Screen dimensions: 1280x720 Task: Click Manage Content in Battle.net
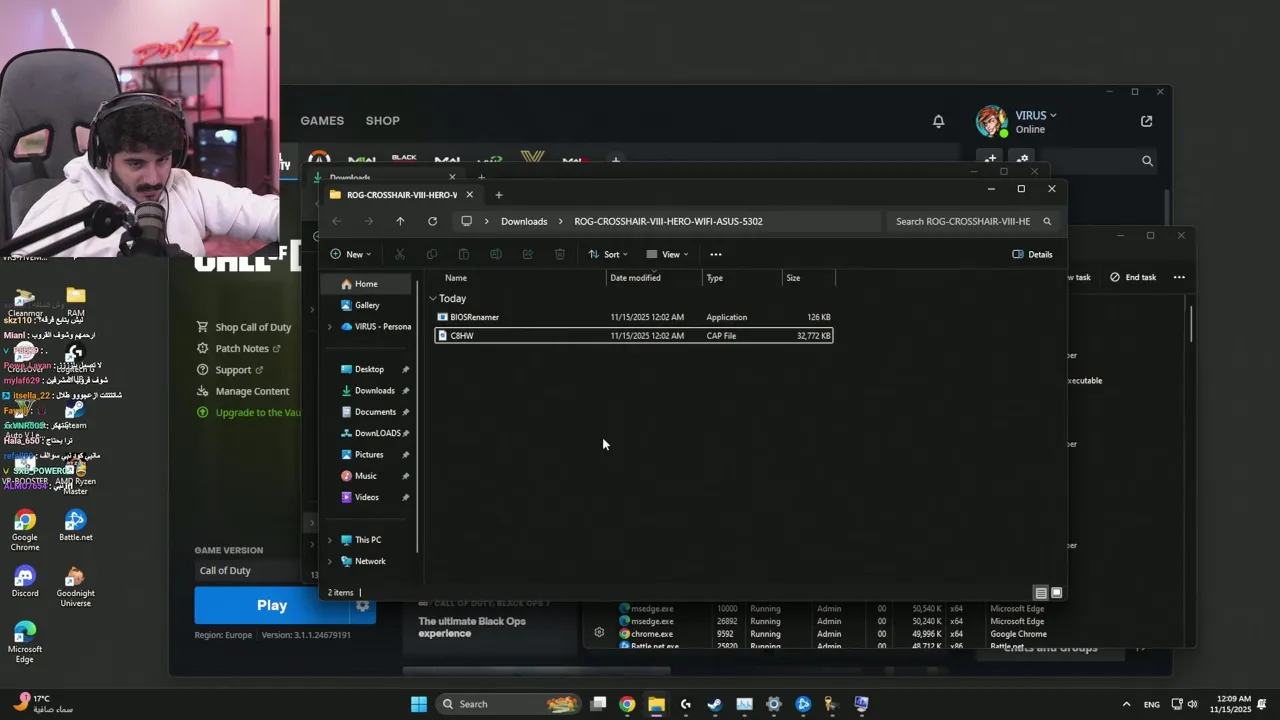tap(244, 391)
